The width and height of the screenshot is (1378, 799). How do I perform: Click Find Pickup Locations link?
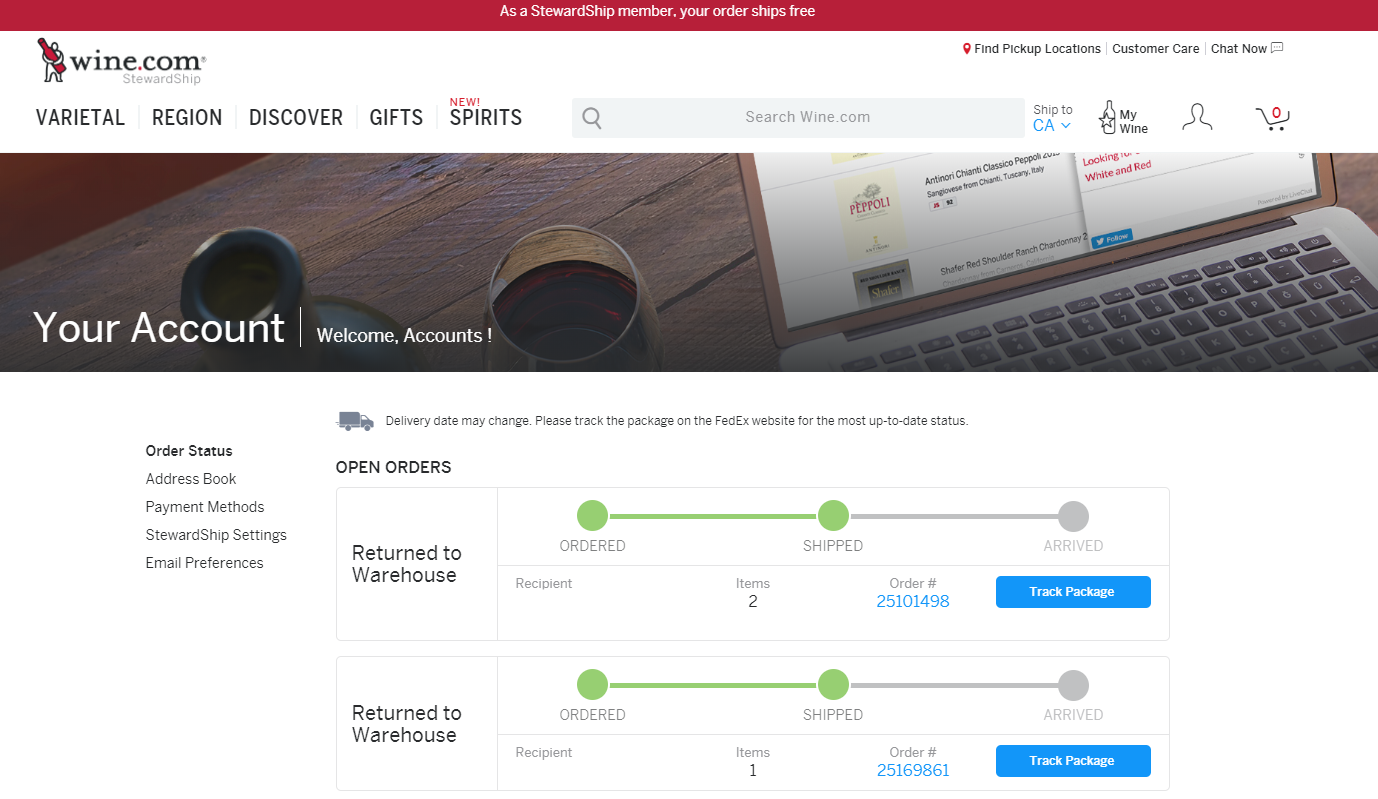coord(1038,49)
